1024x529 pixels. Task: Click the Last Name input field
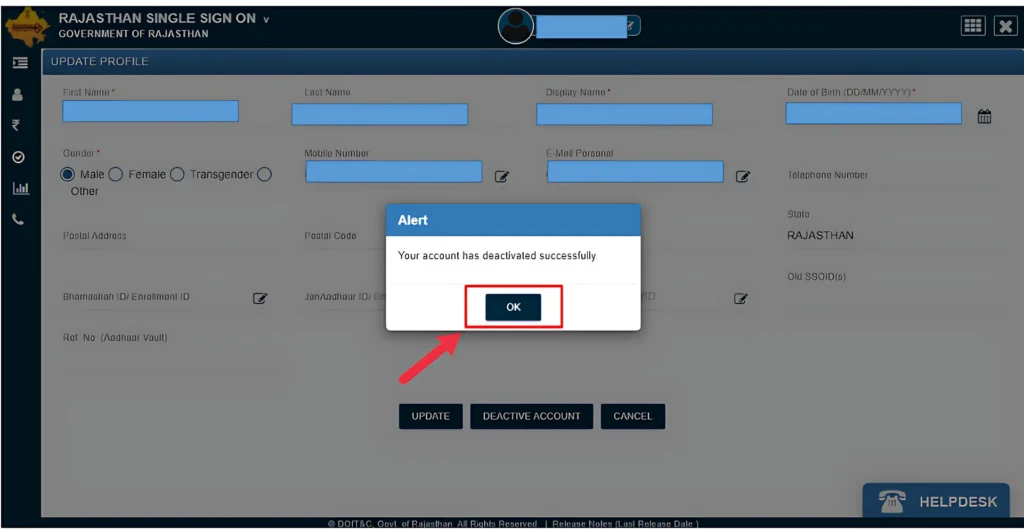coord(379,114)
